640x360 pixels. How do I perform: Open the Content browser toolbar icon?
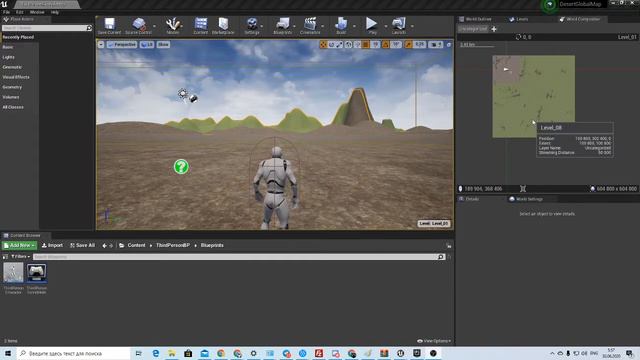pos(200,26)
